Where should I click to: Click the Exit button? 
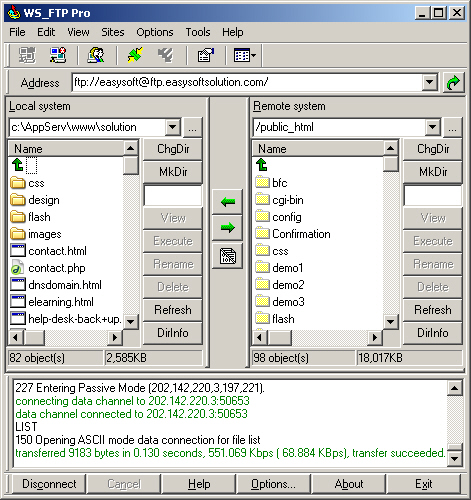point(424,484)
